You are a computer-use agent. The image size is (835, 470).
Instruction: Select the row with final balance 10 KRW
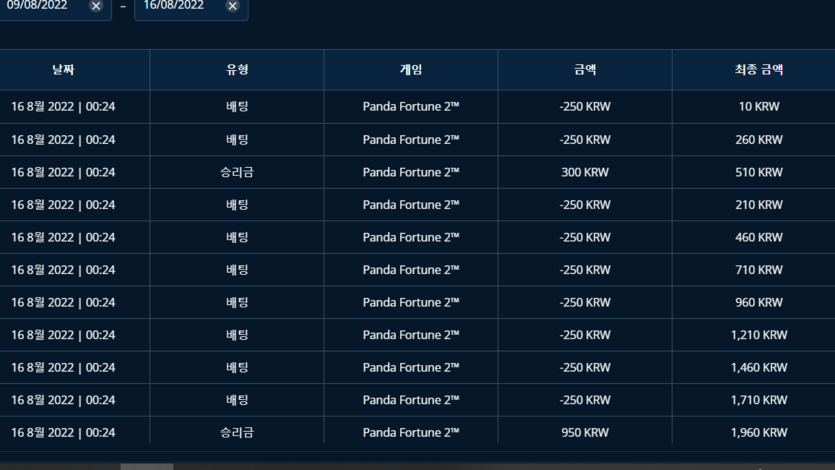418,106
